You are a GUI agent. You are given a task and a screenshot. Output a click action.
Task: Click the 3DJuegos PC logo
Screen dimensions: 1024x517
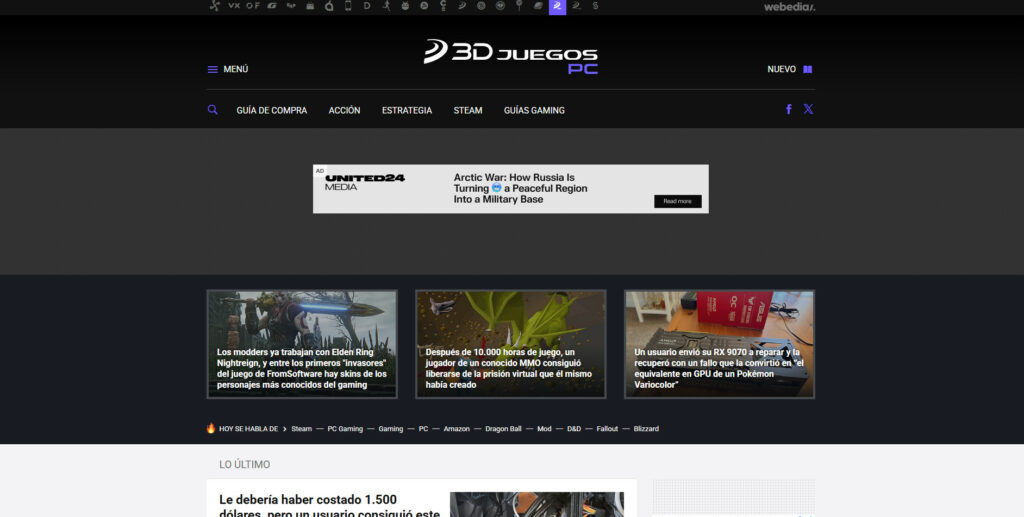click(511, 57)
